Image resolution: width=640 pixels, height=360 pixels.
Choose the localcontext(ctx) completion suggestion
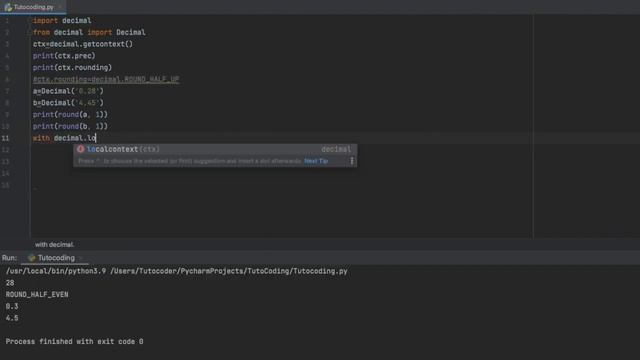tap(215, 149)
